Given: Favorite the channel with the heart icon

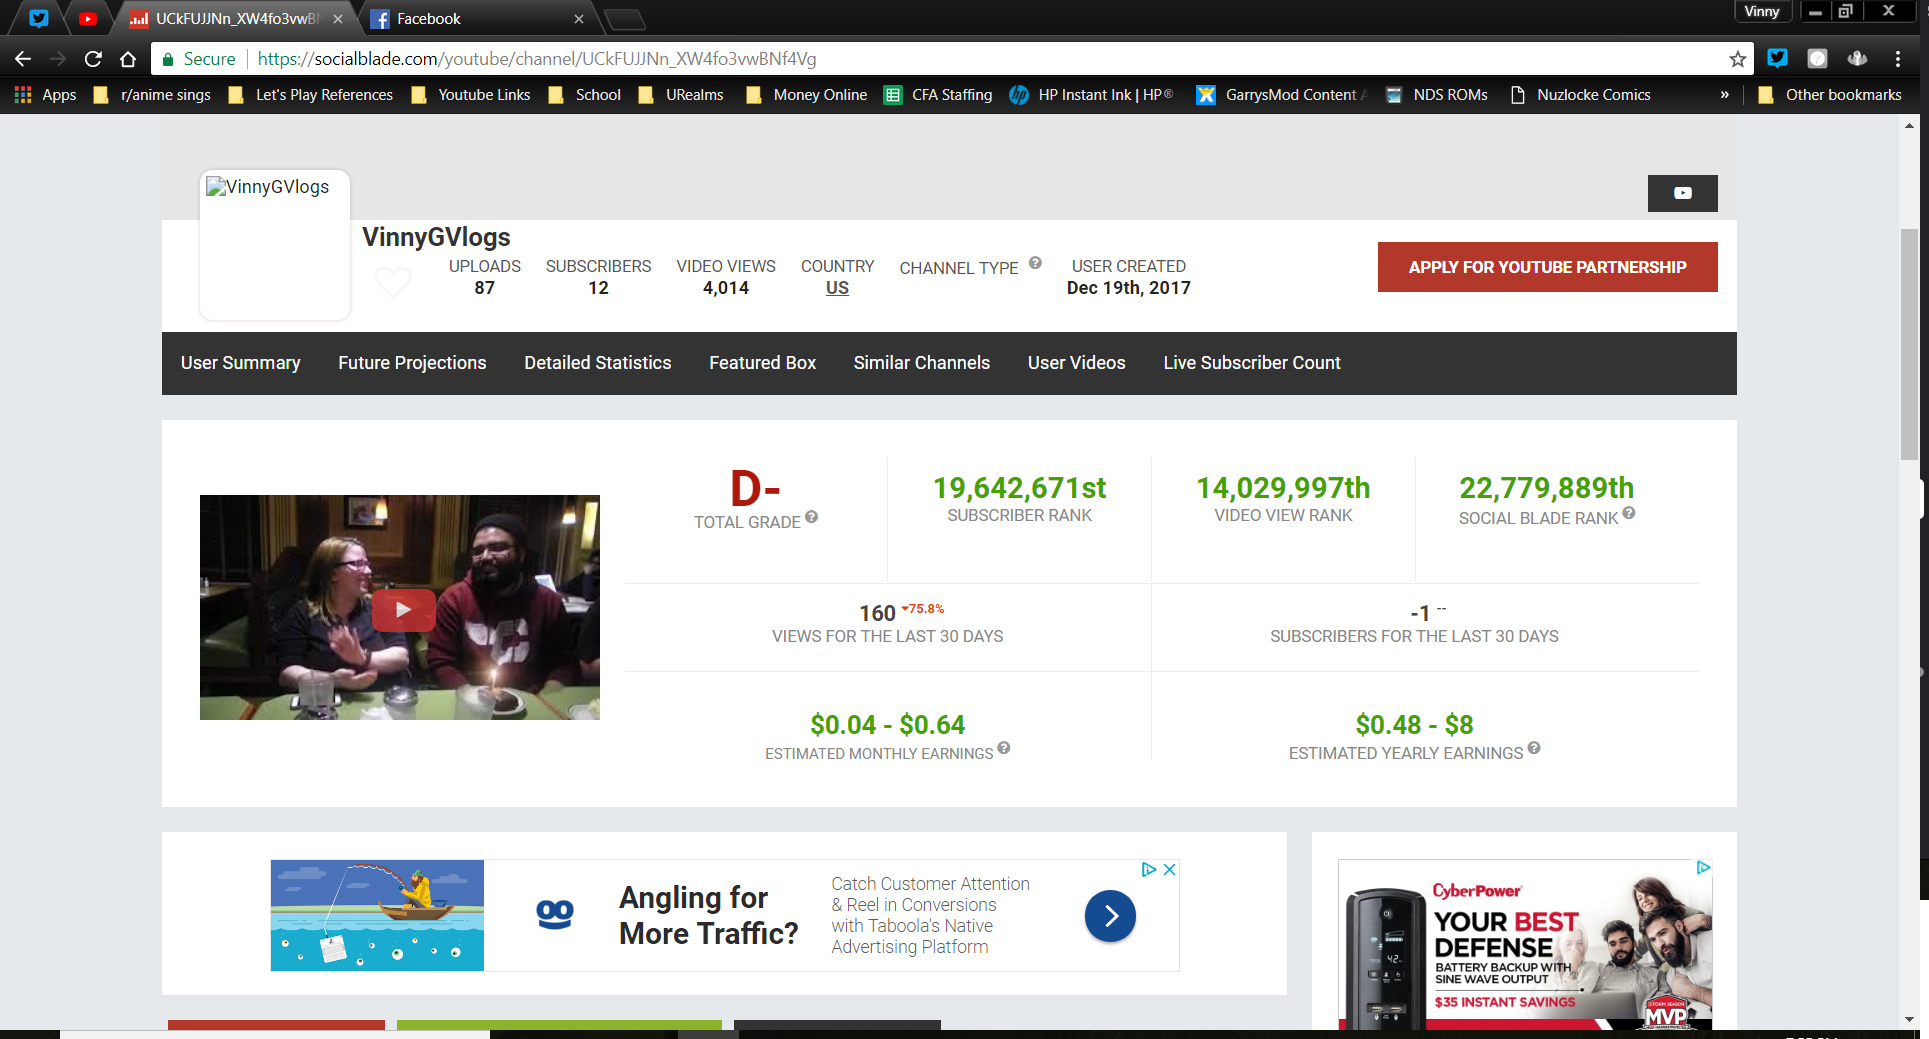Looking at the screenshot, I should click(x=392, y=283).
